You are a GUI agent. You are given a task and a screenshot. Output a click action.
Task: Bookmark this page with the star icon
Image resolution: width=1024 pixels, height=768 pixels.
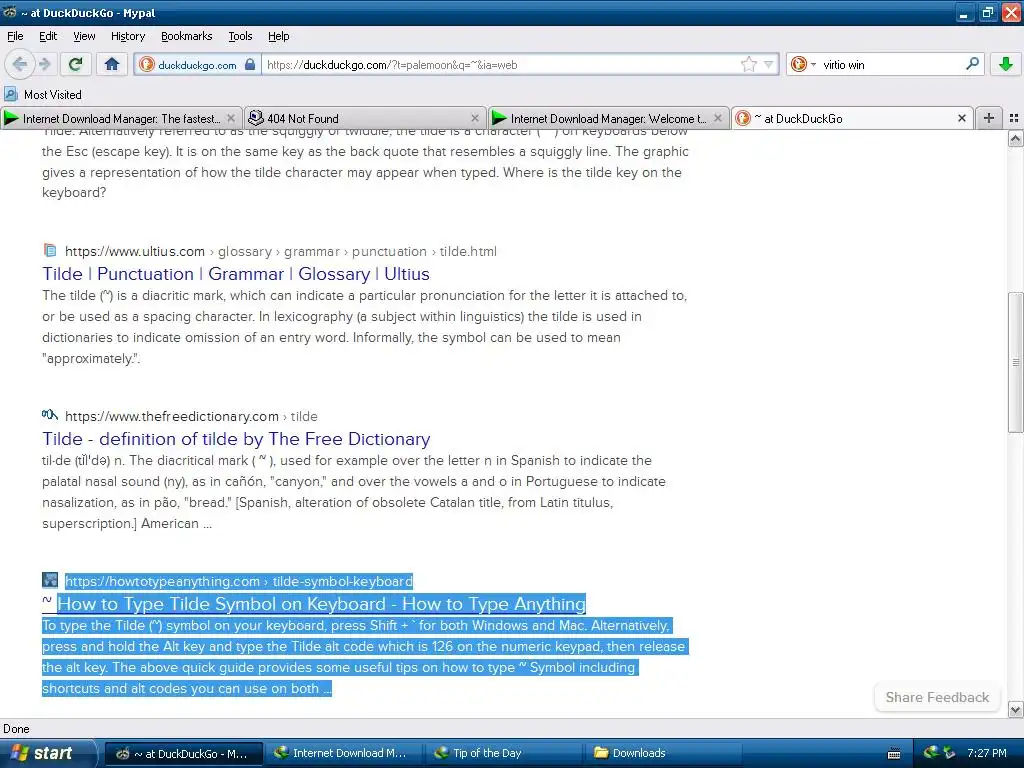click(748, 65)
